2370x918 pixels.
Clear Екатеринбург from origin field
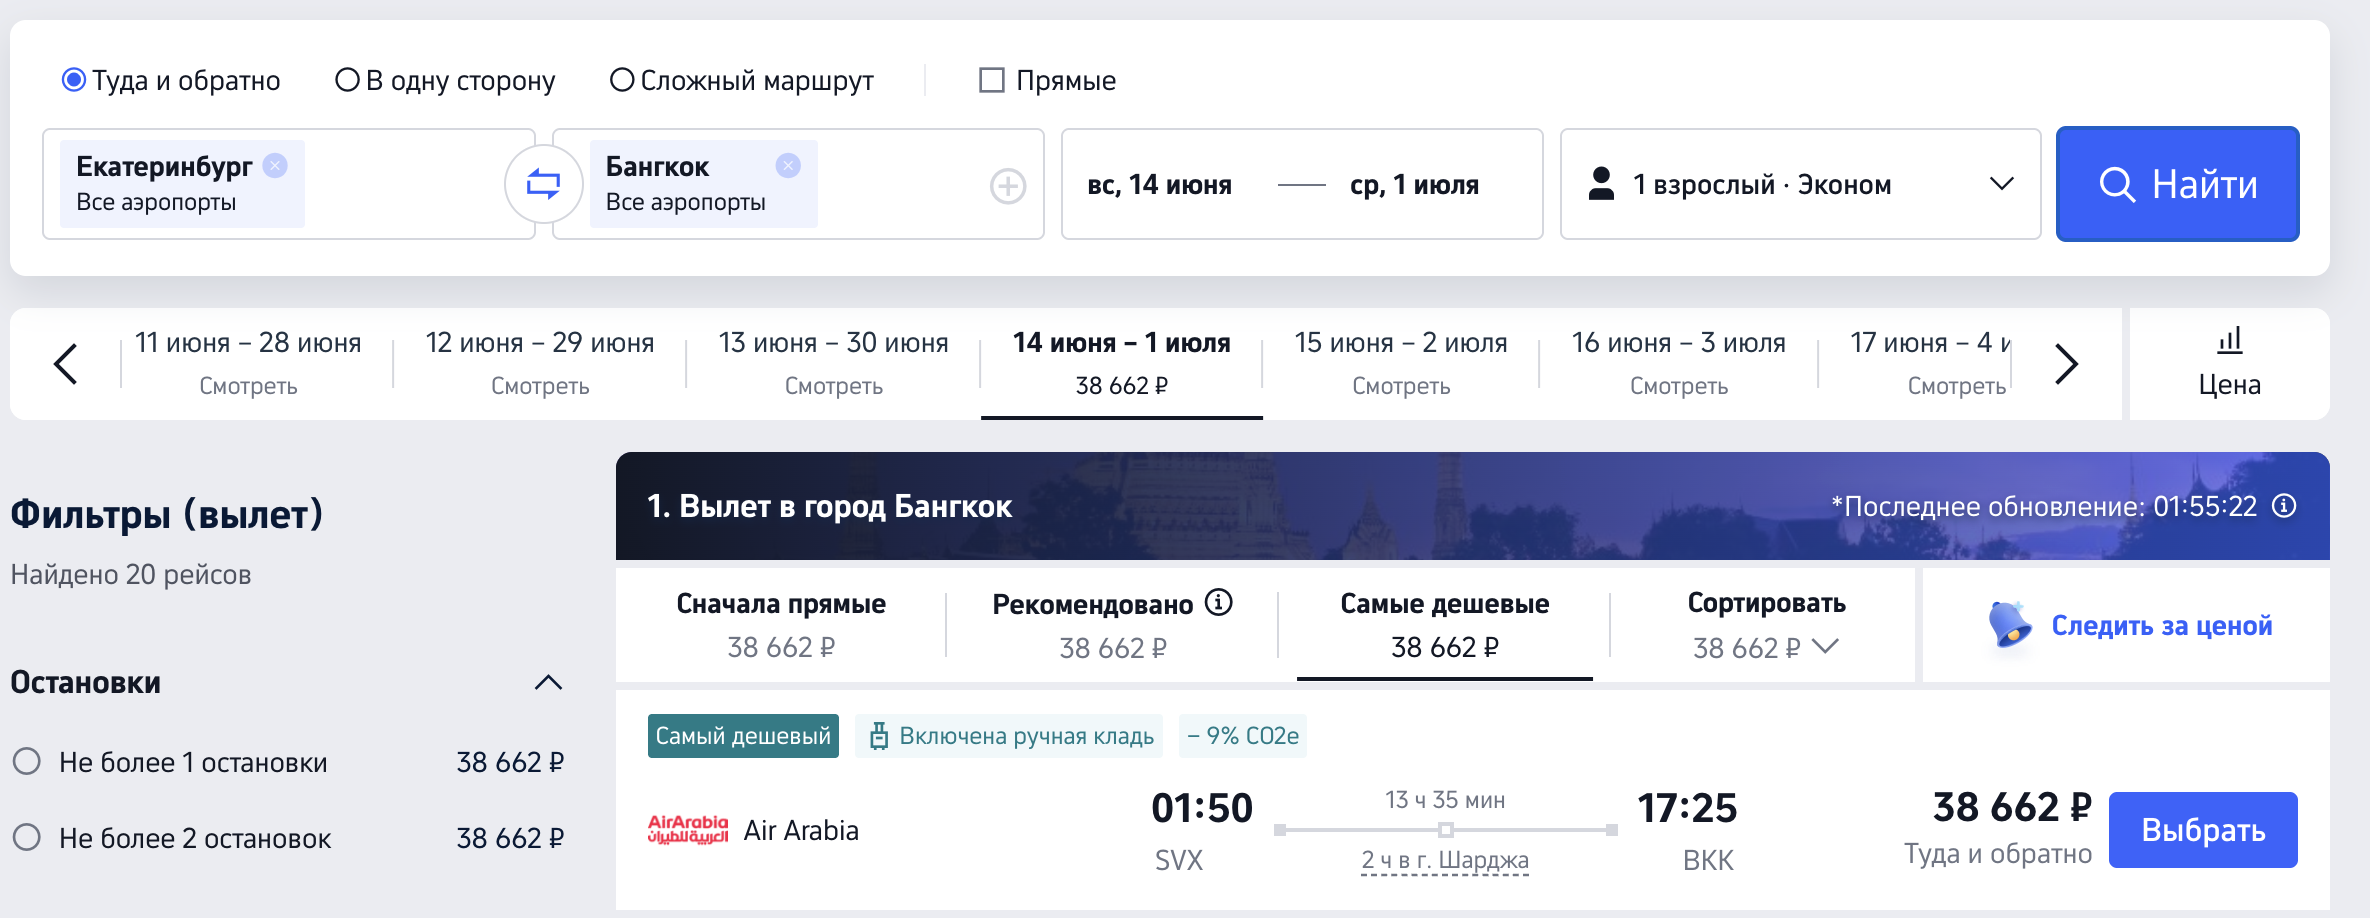click(x=275, y=166)
